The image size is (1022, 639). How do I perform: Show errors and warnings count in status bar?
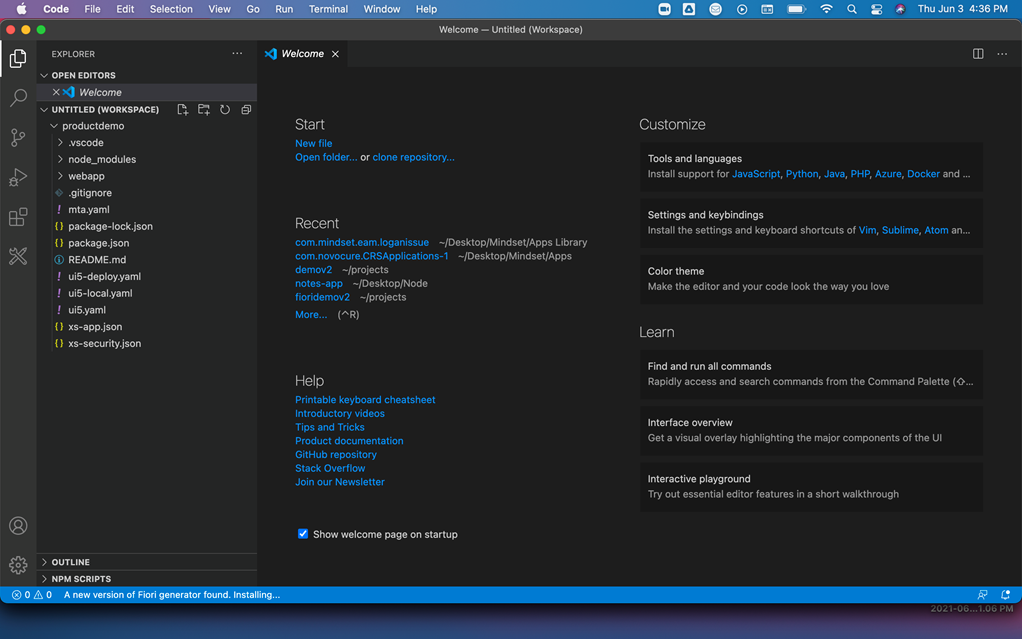pos(32,595)
